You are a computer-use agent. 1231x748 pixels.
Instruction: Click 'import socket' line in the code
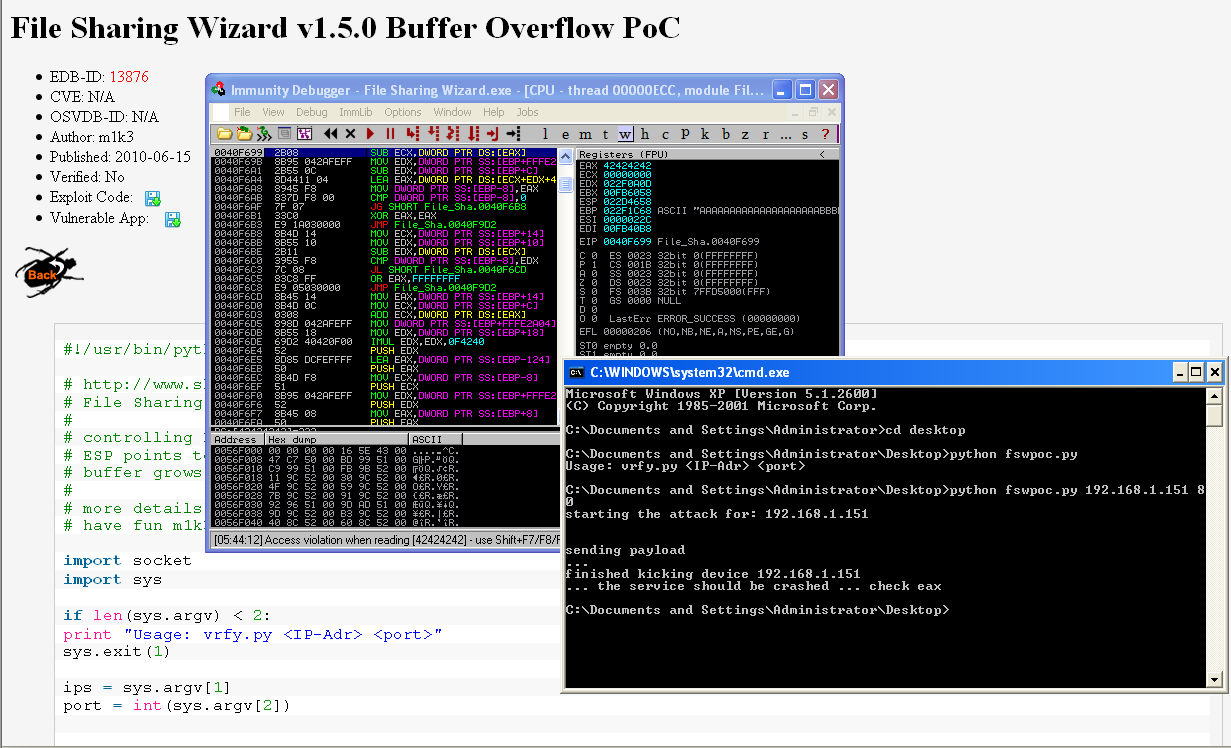pos(127,560)
